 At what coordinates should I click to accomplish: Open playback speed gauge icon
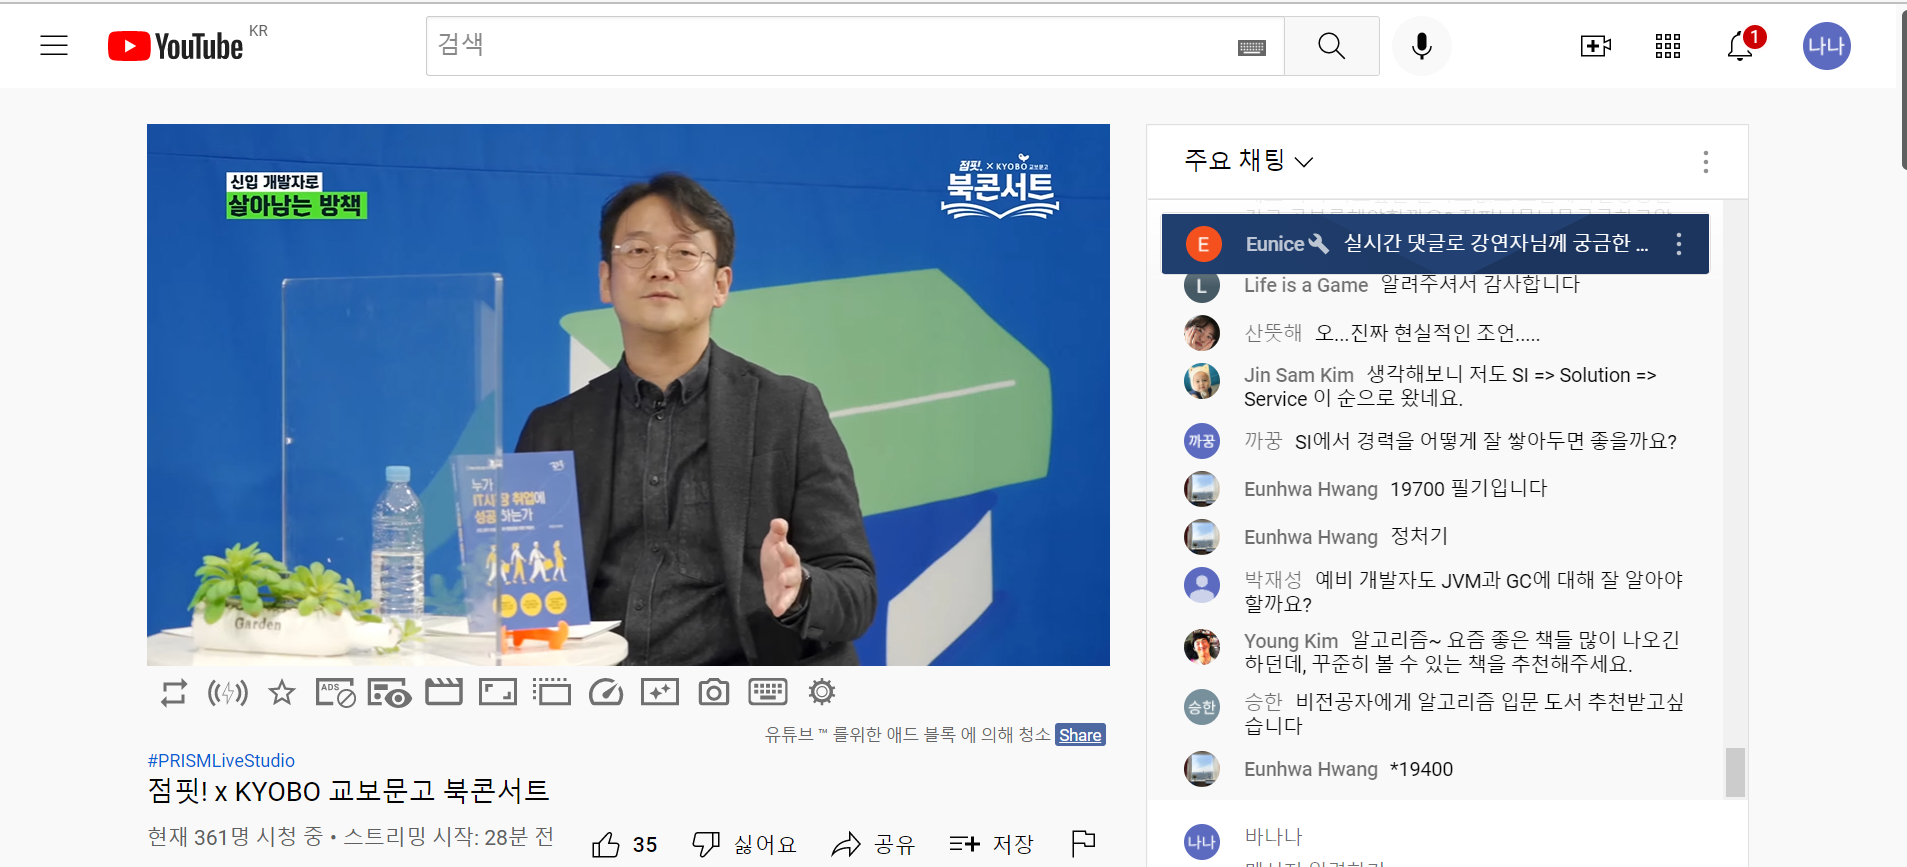(x=606, y=692)
